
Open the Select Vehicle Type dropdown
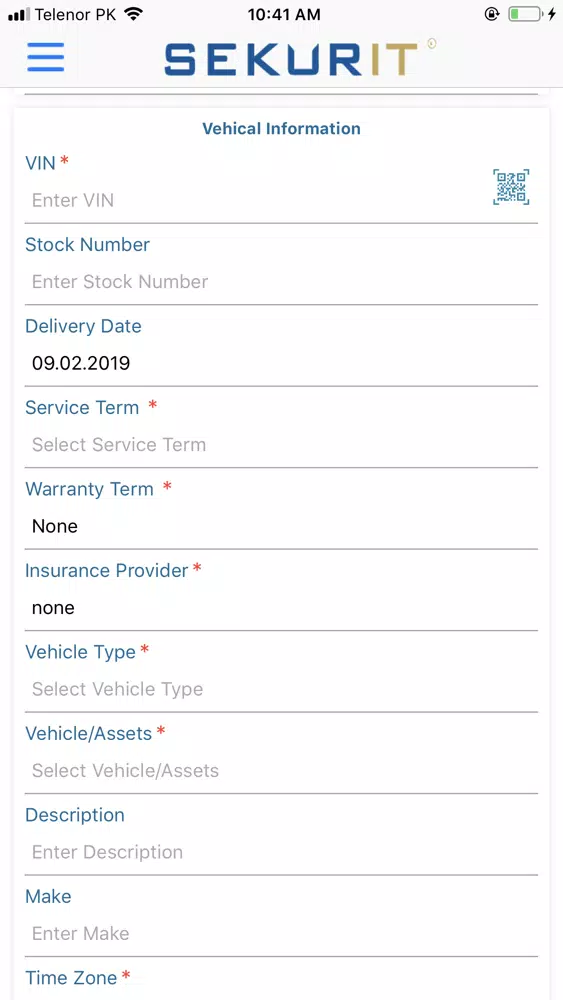point(281,689)
